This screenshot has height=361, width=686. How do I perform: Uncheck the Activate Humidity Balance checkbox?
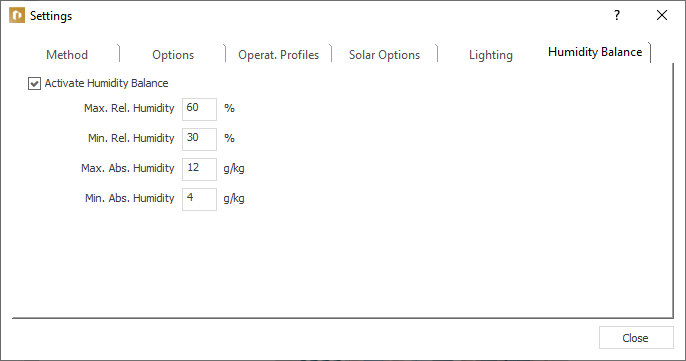pyautogui.click(x=34, y=83)
